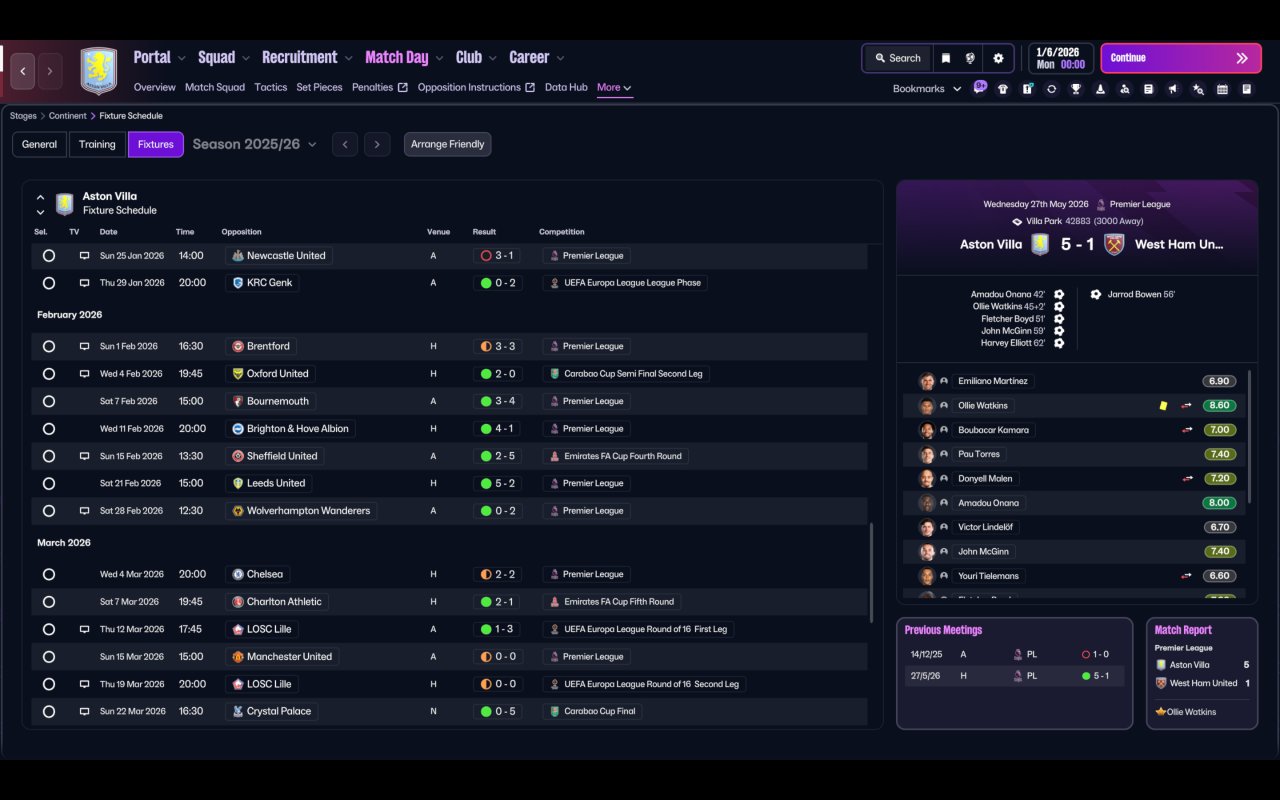Open the settings gear icon
The height and width of the screenshot is (800, 1280).
point(998,58)
